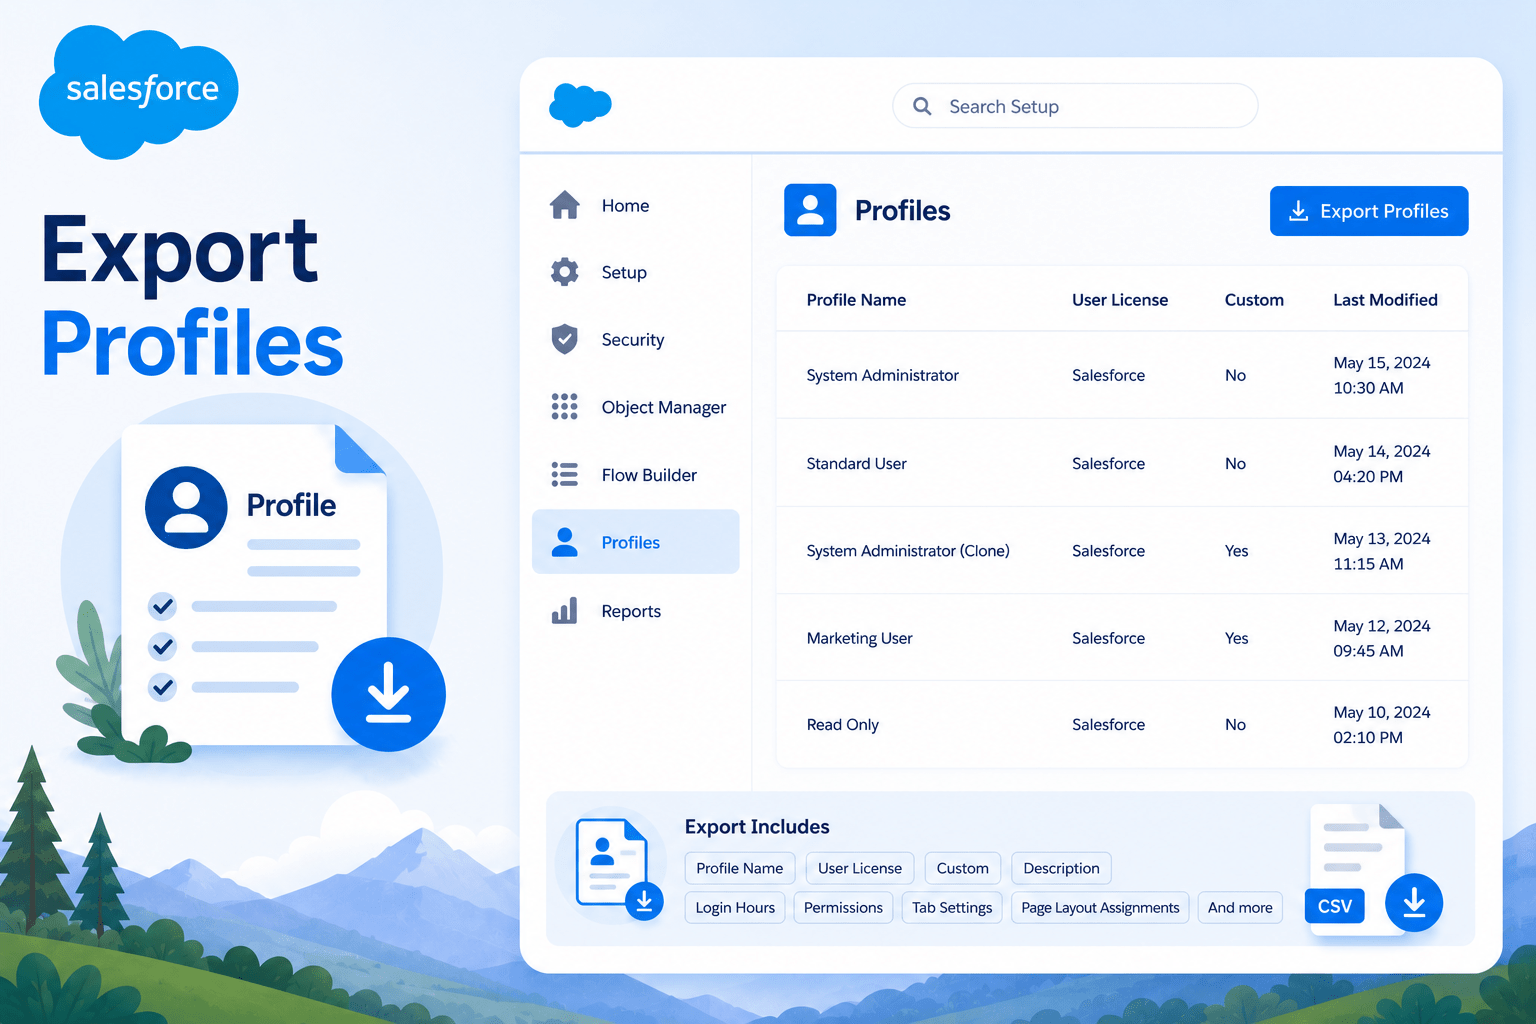Click the Reports bar chart icon

pos(565,610)
